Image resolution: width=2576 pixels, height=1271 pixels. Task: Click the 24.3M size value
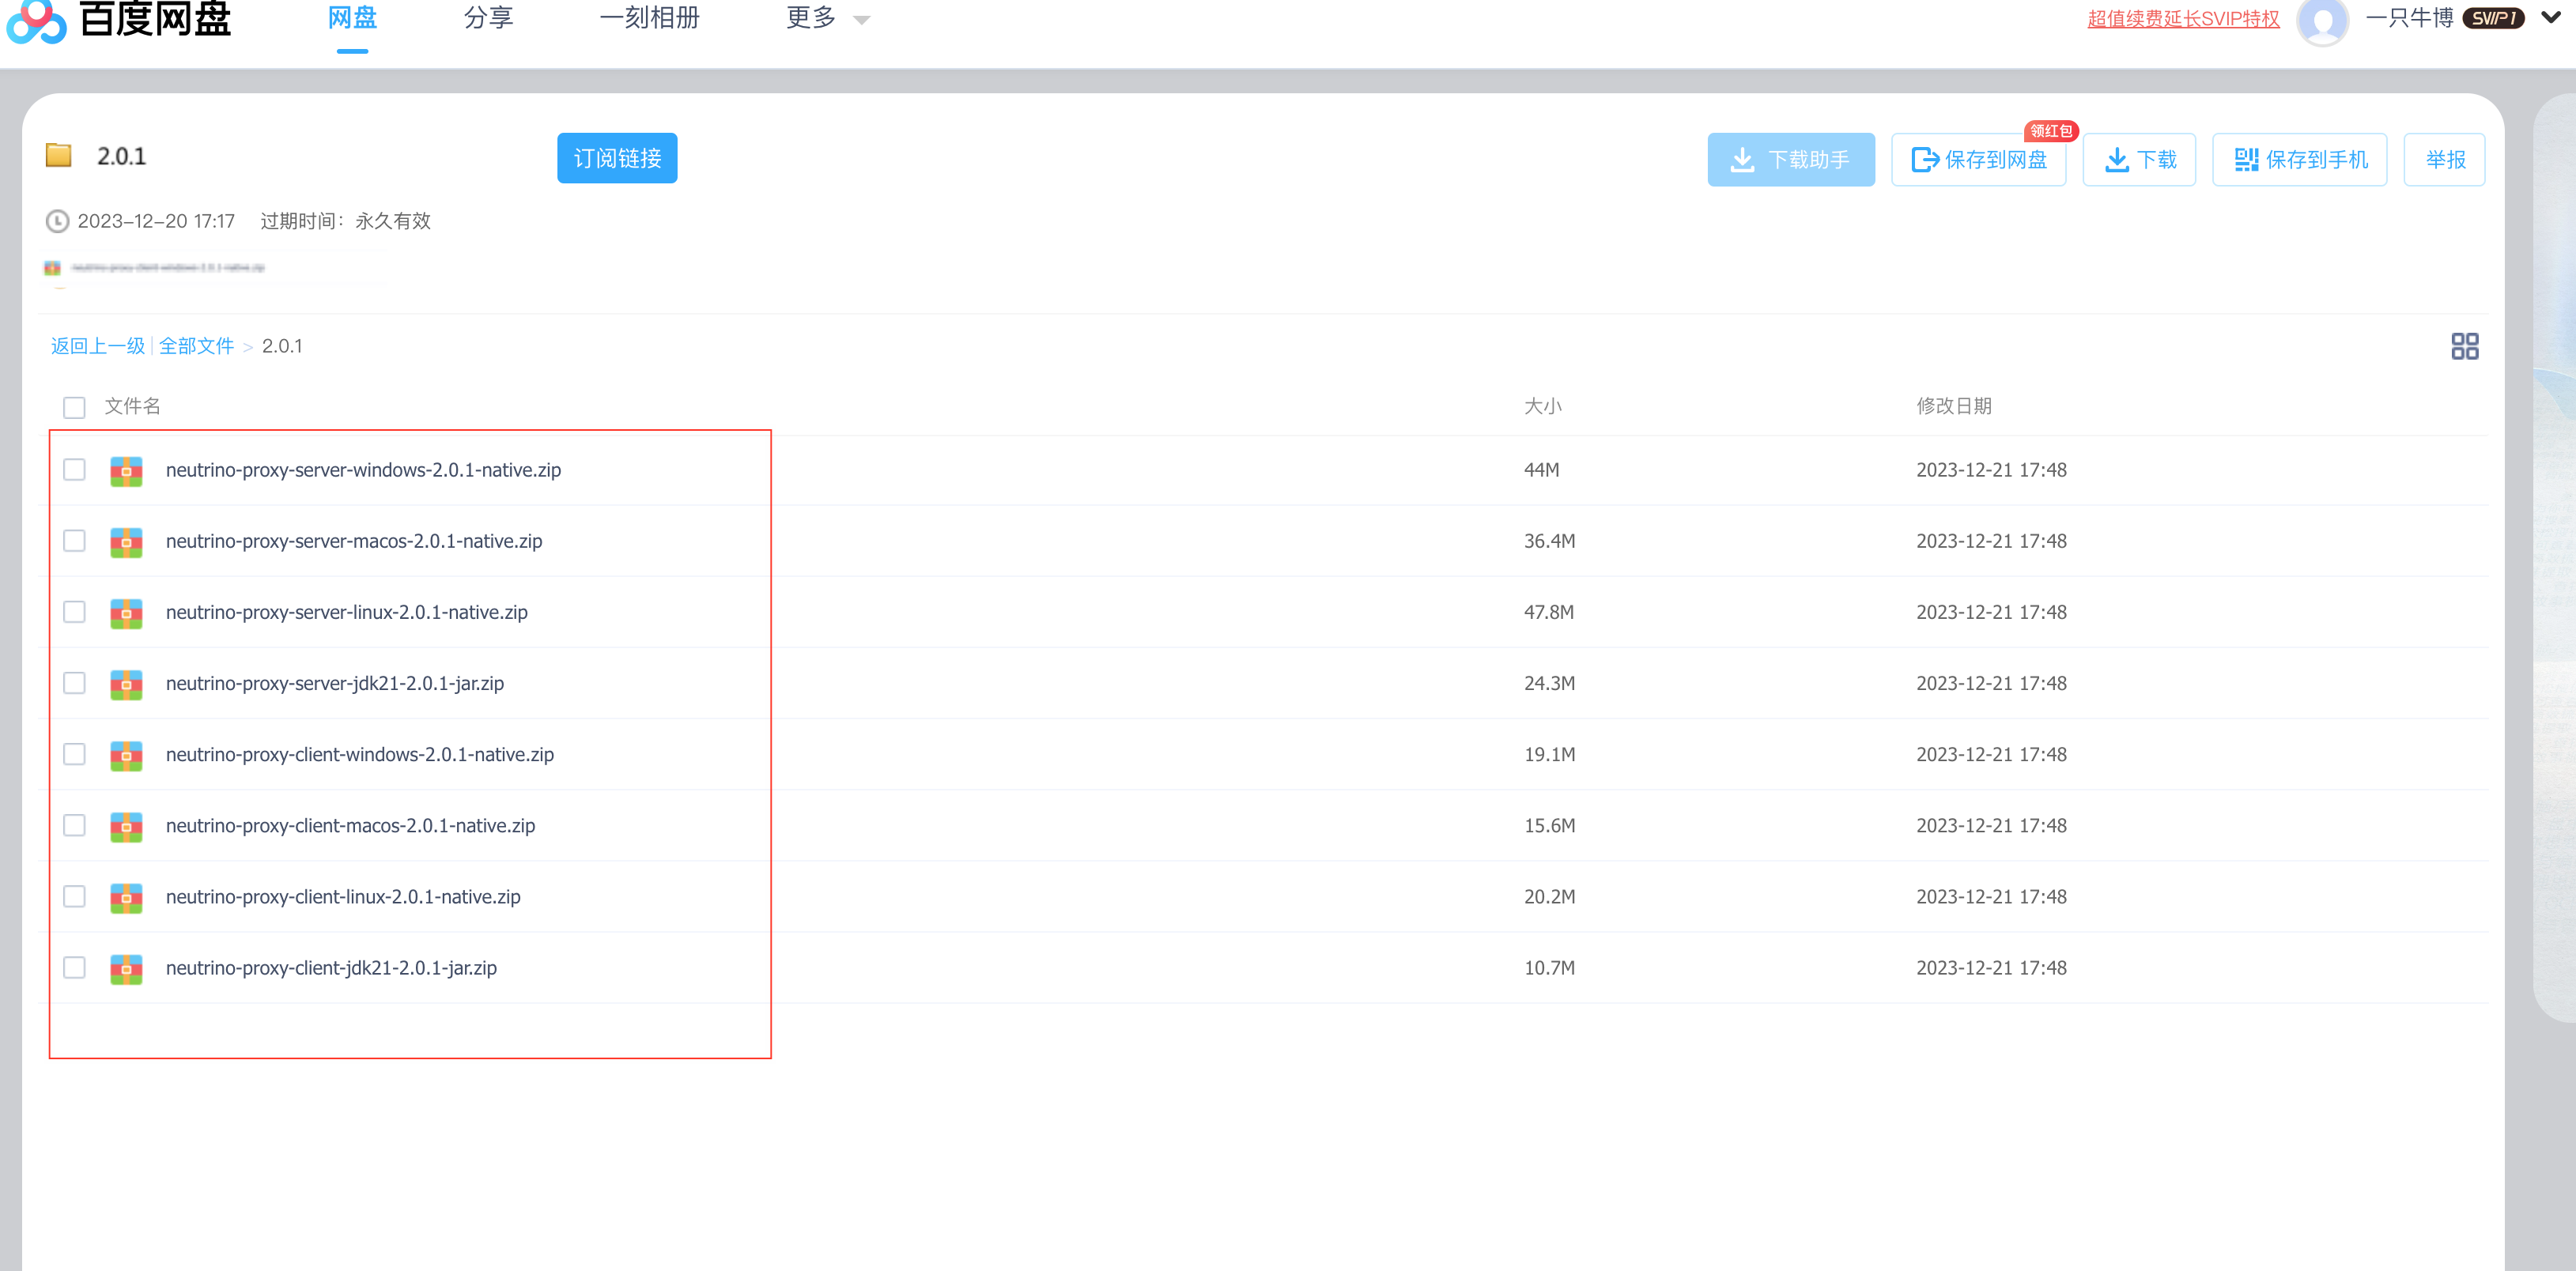1549,683
